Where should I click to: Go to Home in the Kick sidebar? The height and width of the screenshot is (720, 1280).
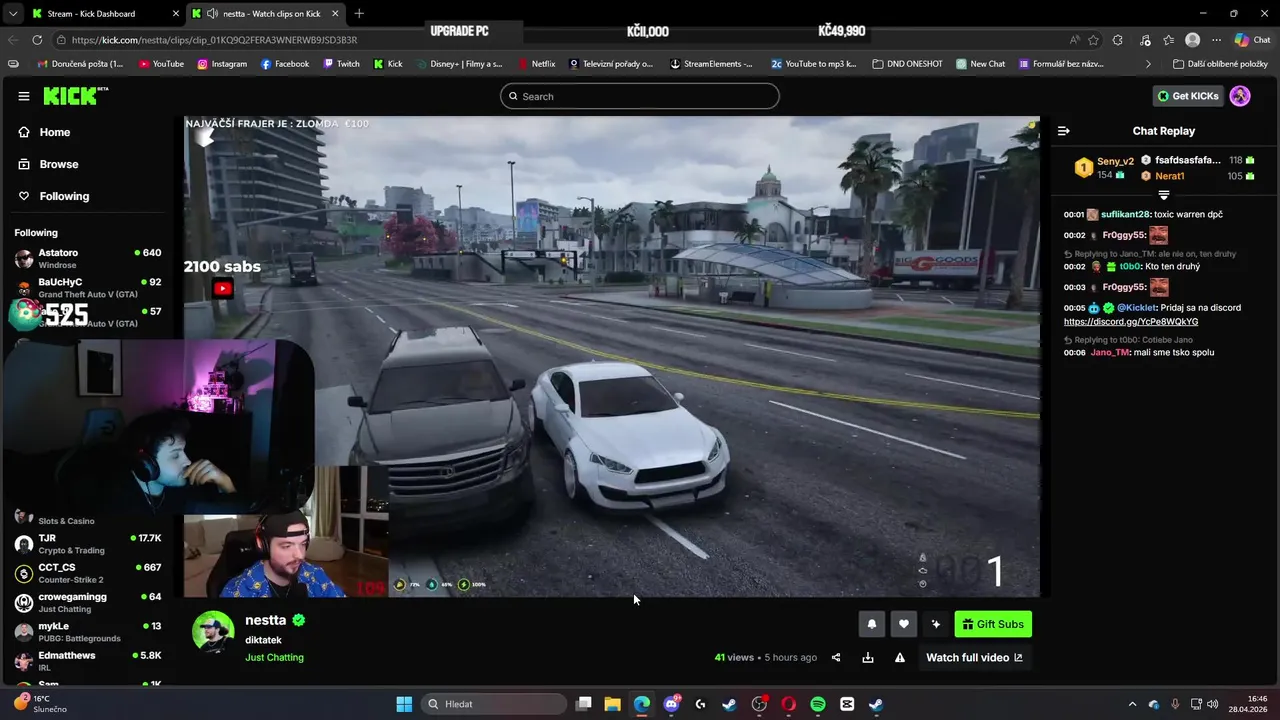point(44,132)
